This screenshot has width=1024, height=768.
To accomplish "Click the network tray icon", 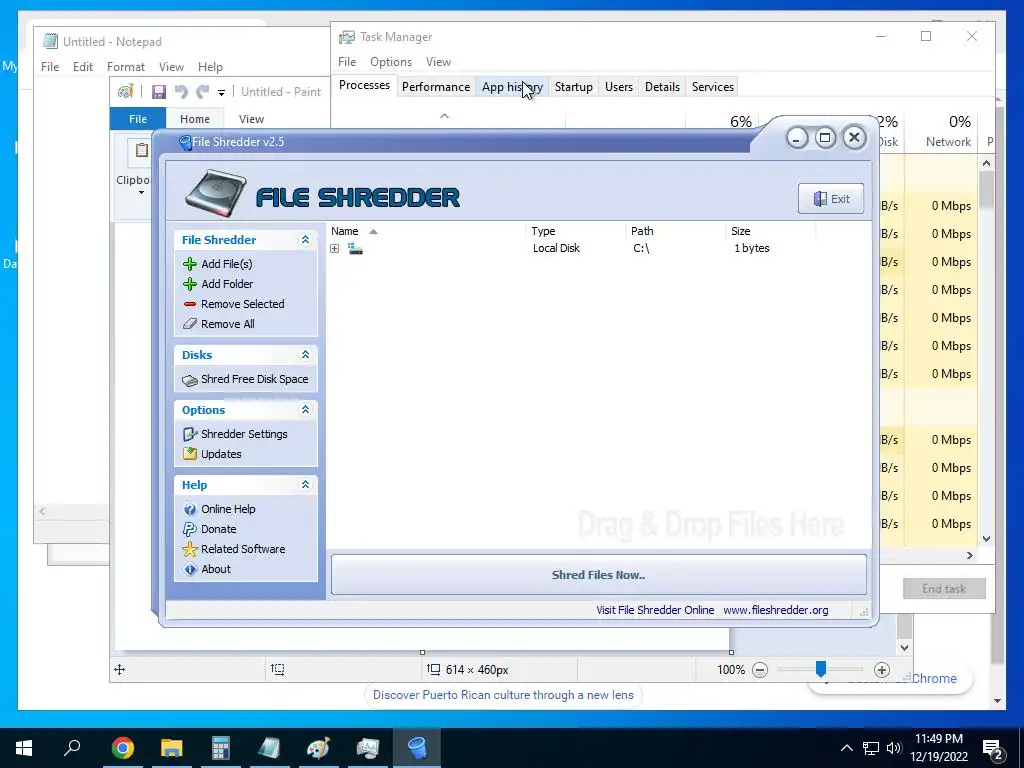I will (871, 748).
